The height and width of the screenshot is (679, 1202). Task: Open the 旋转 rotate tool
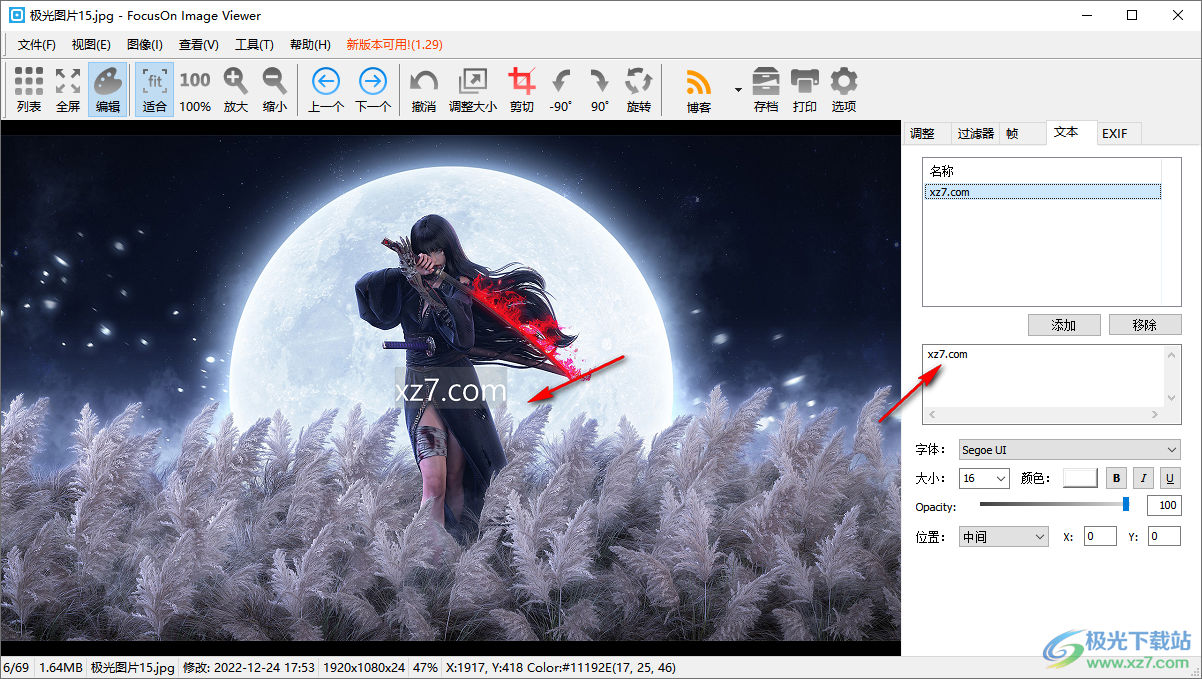639,90
